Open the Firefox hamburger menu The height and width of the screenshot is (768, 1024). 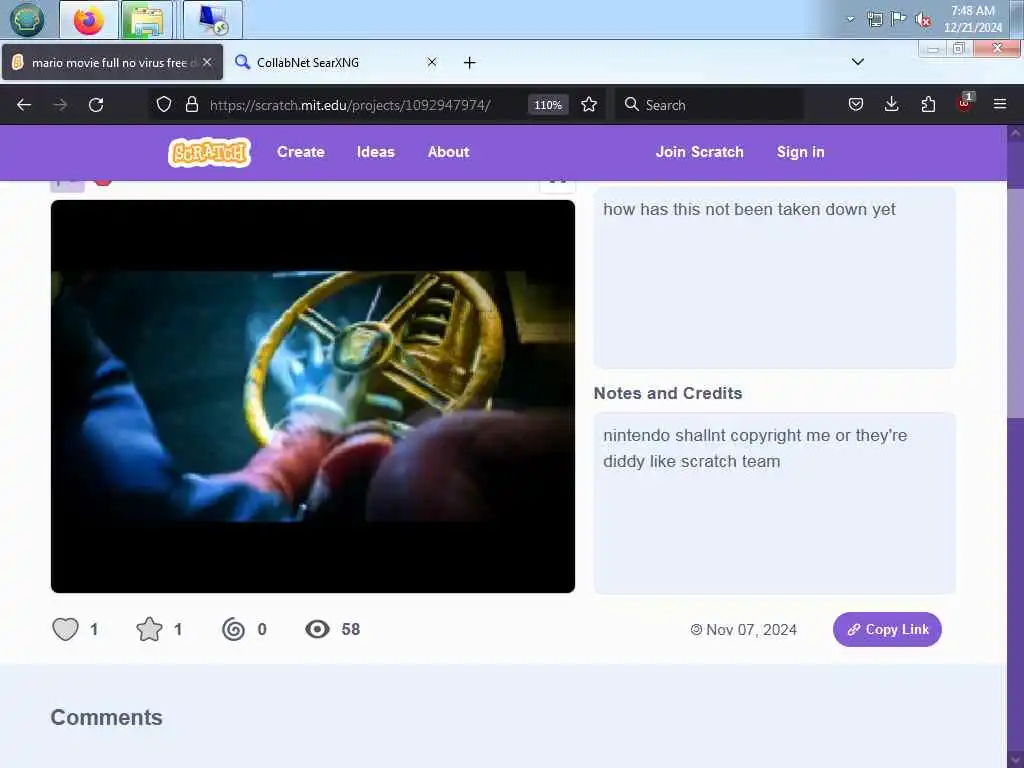pyautogui.click(x=1000, y=104)
